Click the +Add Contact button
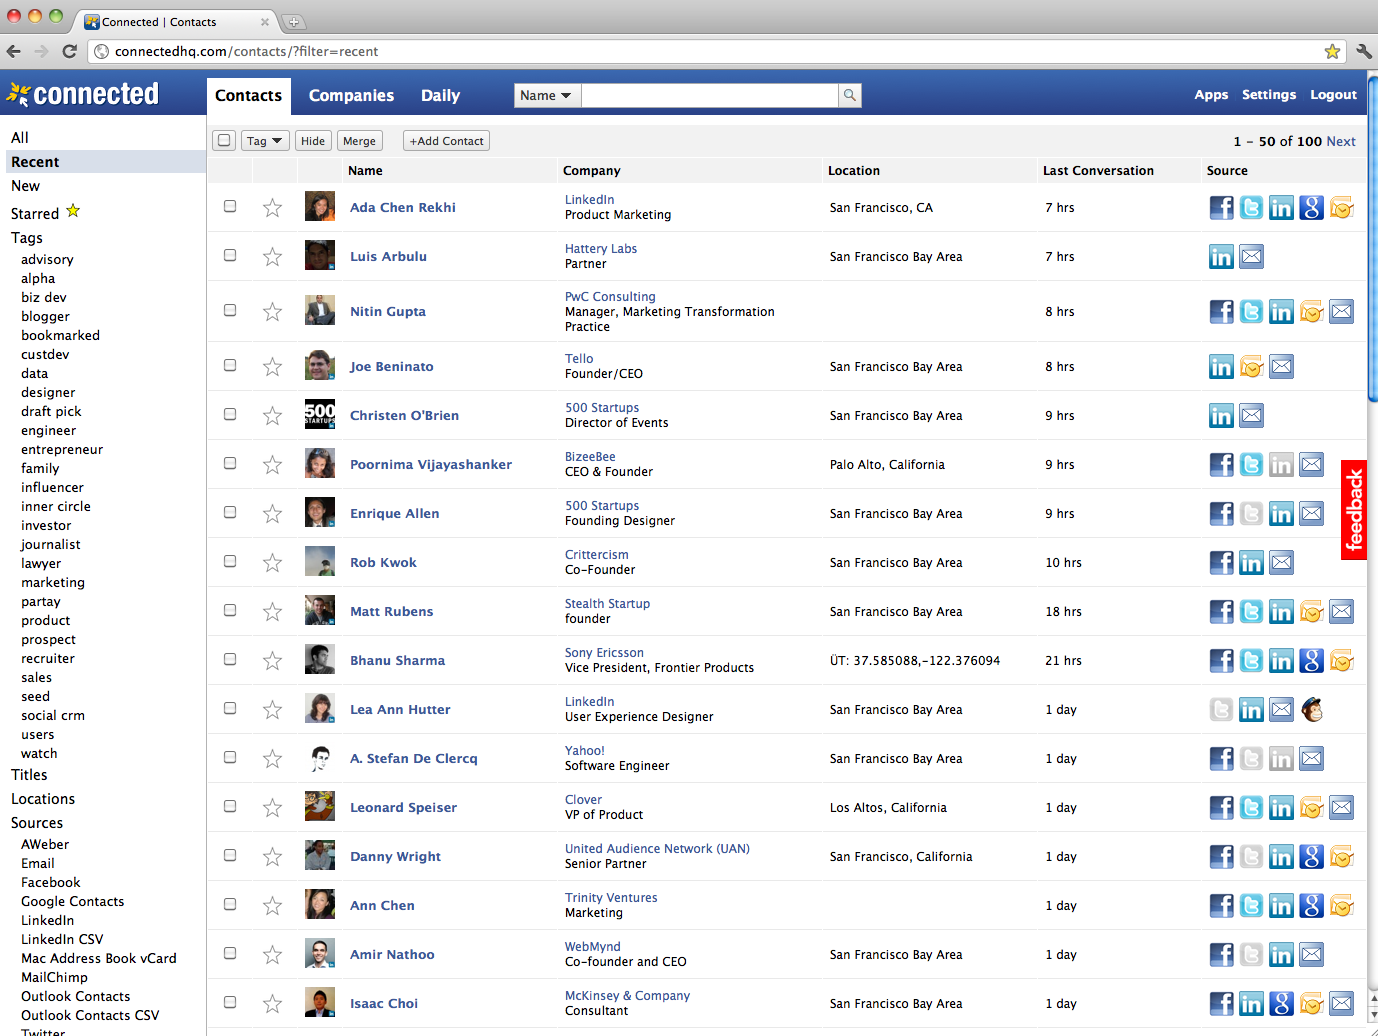The height and width of the screenshot is (1036, 1378). (446, 141)
